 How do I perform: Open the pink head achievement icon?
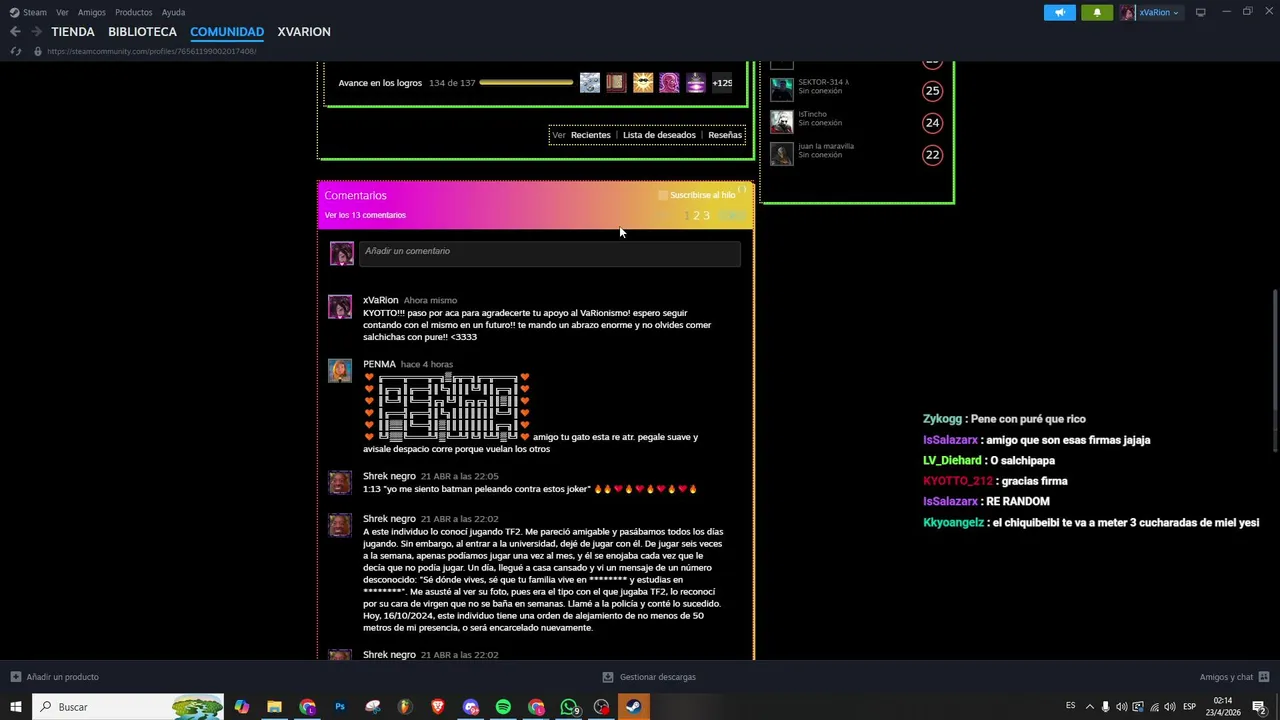pyautogui.click(x=669, y=83)
